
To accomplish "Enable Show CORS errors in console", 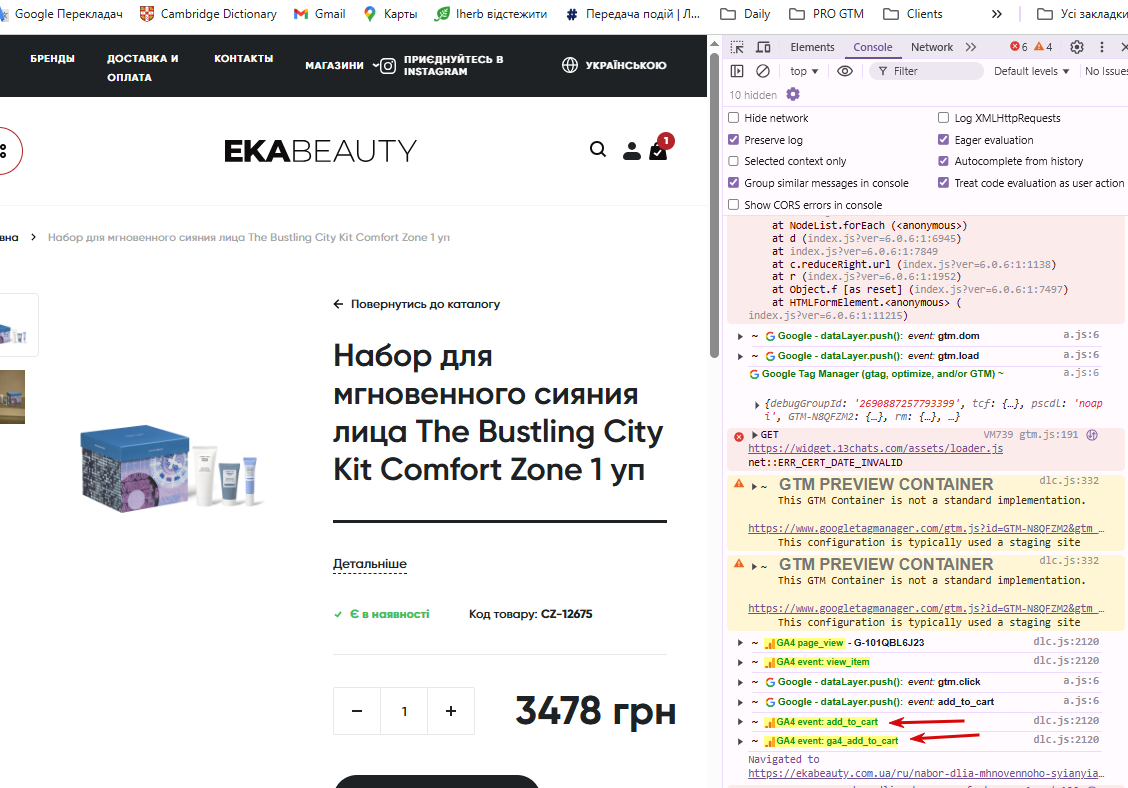I will (734, 204).
